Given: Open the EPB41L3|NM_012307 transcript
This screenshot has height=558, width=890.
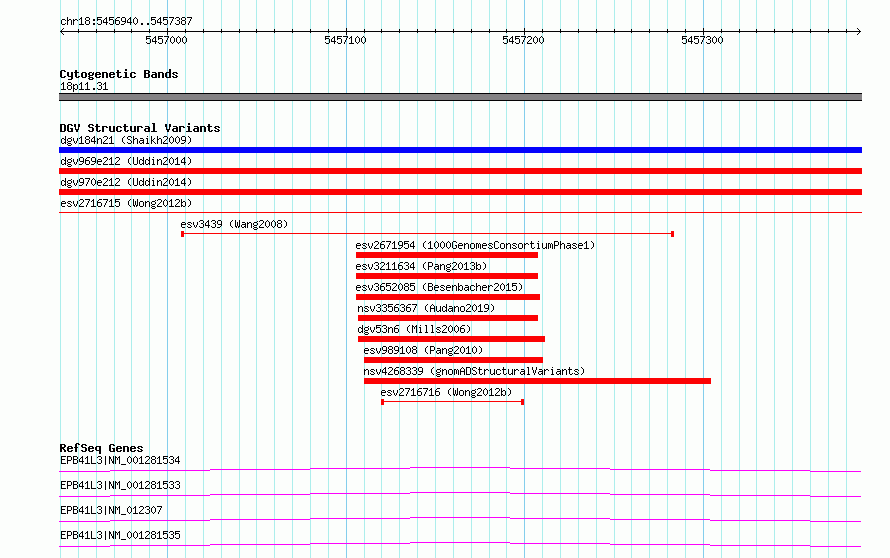Looking at the screenshot, I should coord(111,510).
